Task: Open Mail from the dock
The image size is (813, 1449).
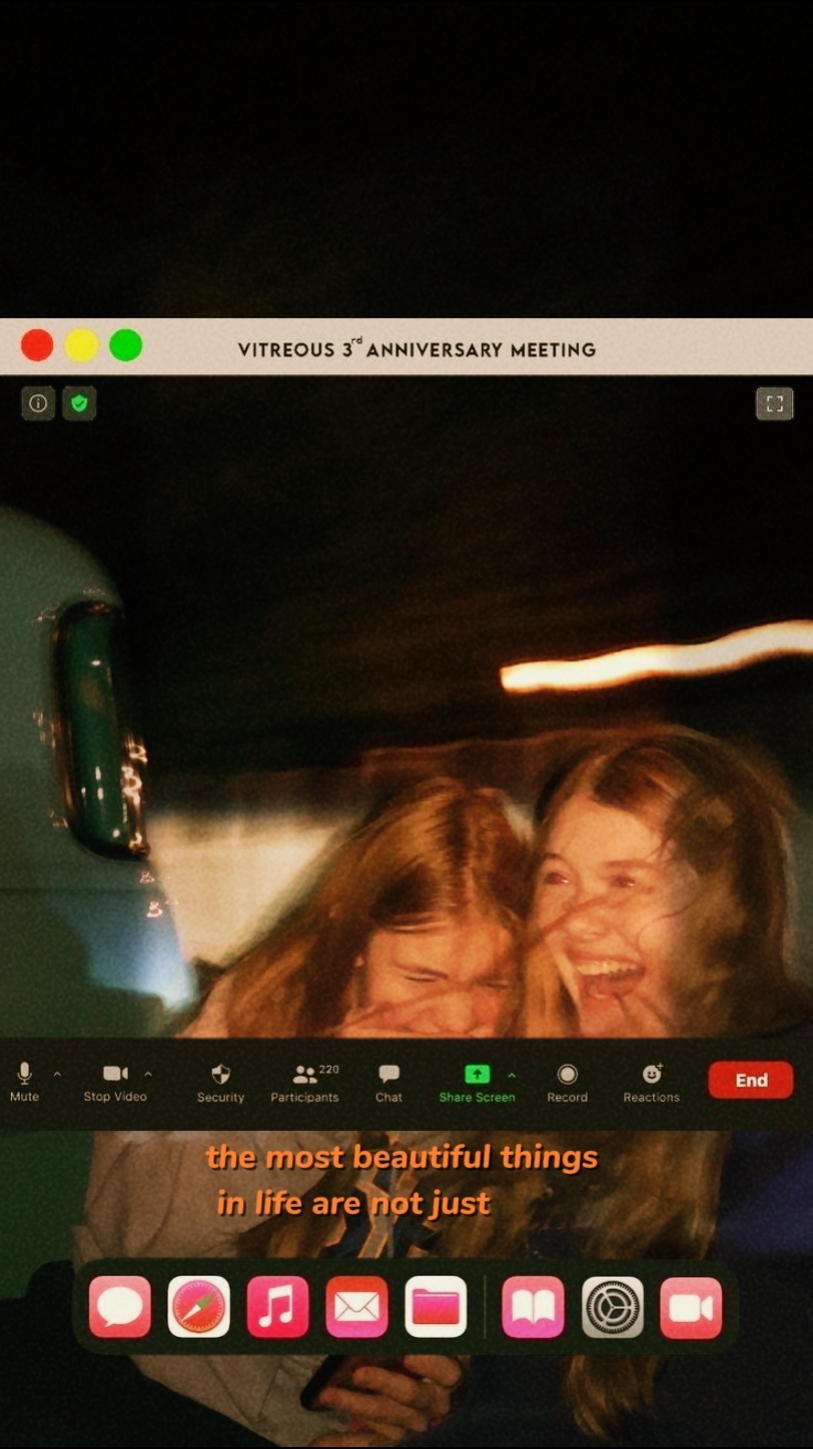Action: 357,1307
